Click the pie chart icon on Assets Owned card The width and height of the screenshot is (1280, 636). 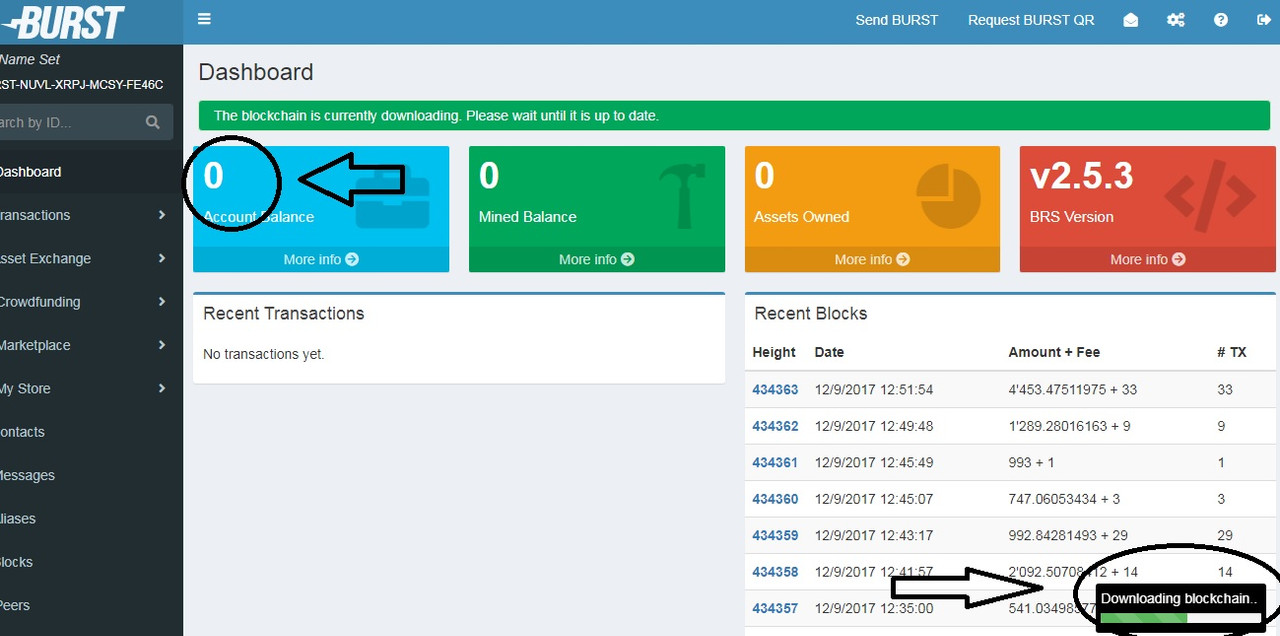pos(949,195)
